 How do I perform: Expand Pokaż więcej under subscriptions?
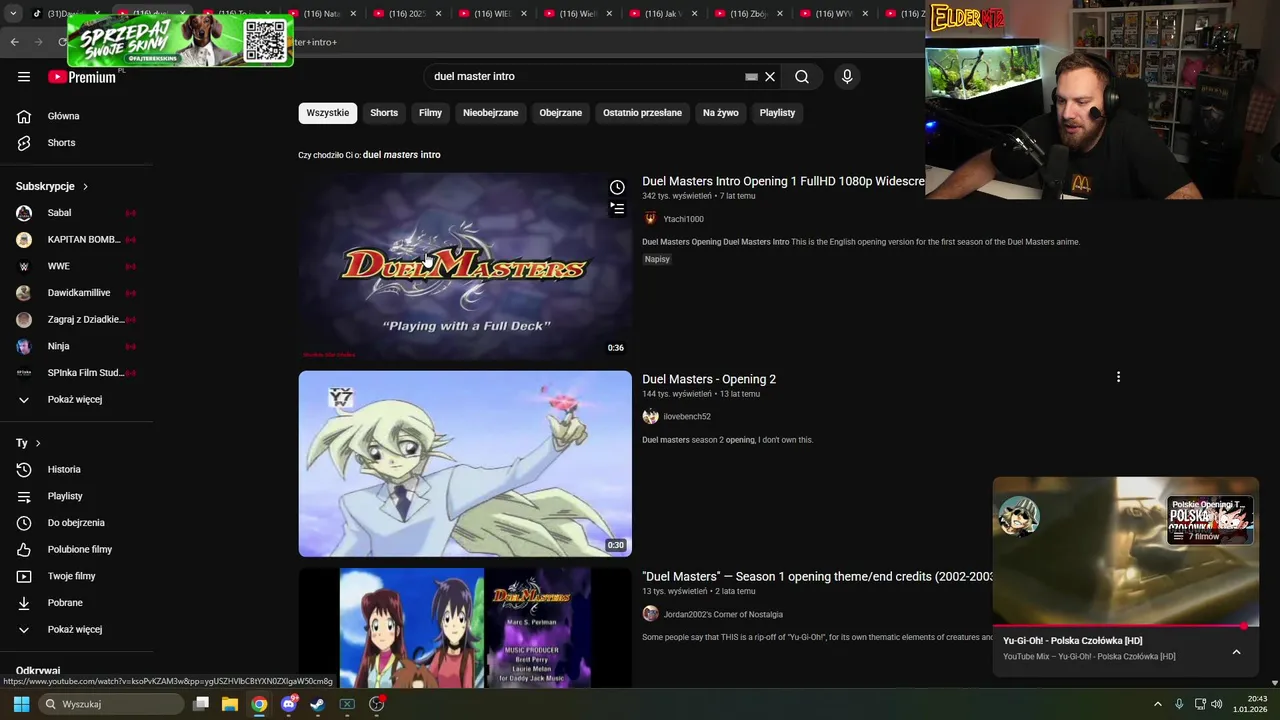point(76,399)
